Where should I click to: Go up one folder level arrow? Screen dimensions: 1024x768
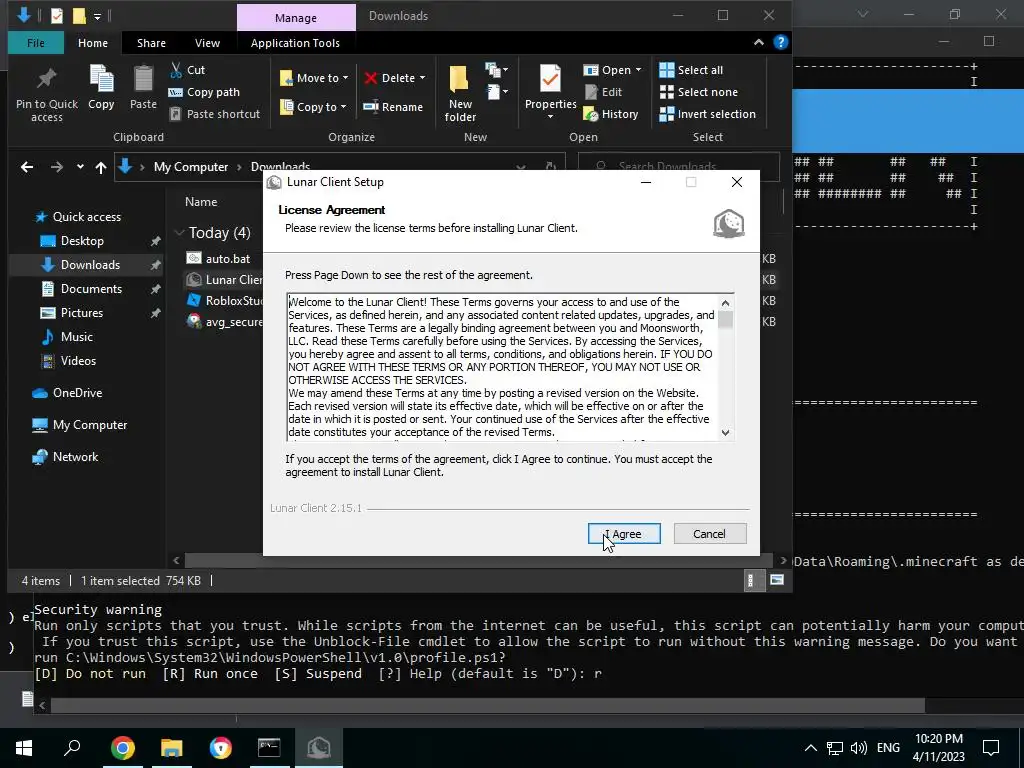click(x=101, y=167)
